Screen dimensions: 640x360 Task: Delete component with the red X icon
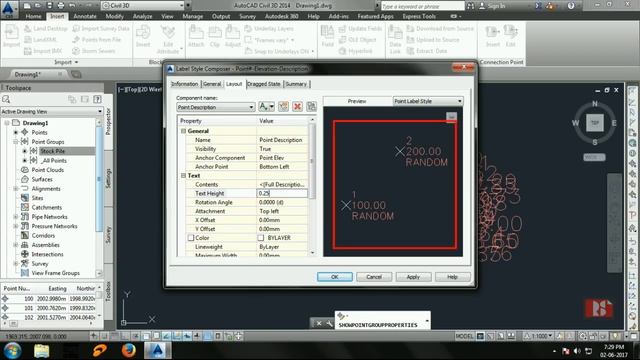(297, 107)
